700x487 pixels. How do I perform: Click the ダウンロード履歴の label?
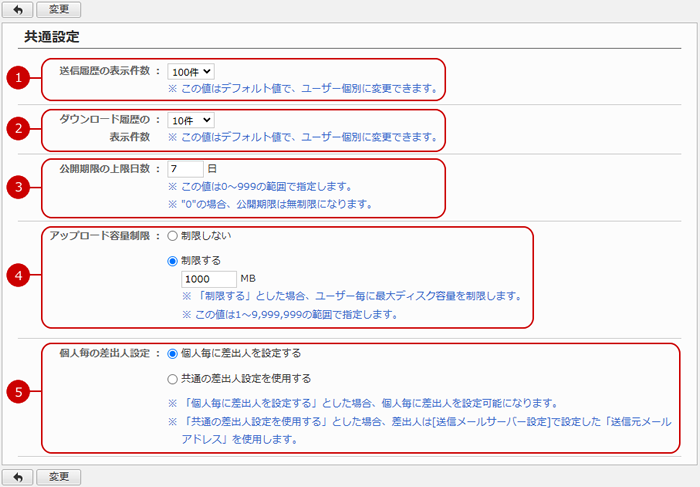tap(105, 119)
